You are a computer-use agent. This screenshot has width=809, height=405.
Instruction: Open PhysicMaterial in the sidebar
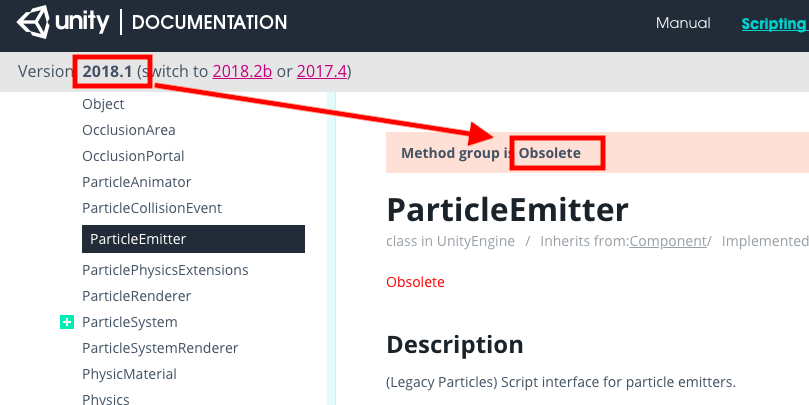(129, 374)
